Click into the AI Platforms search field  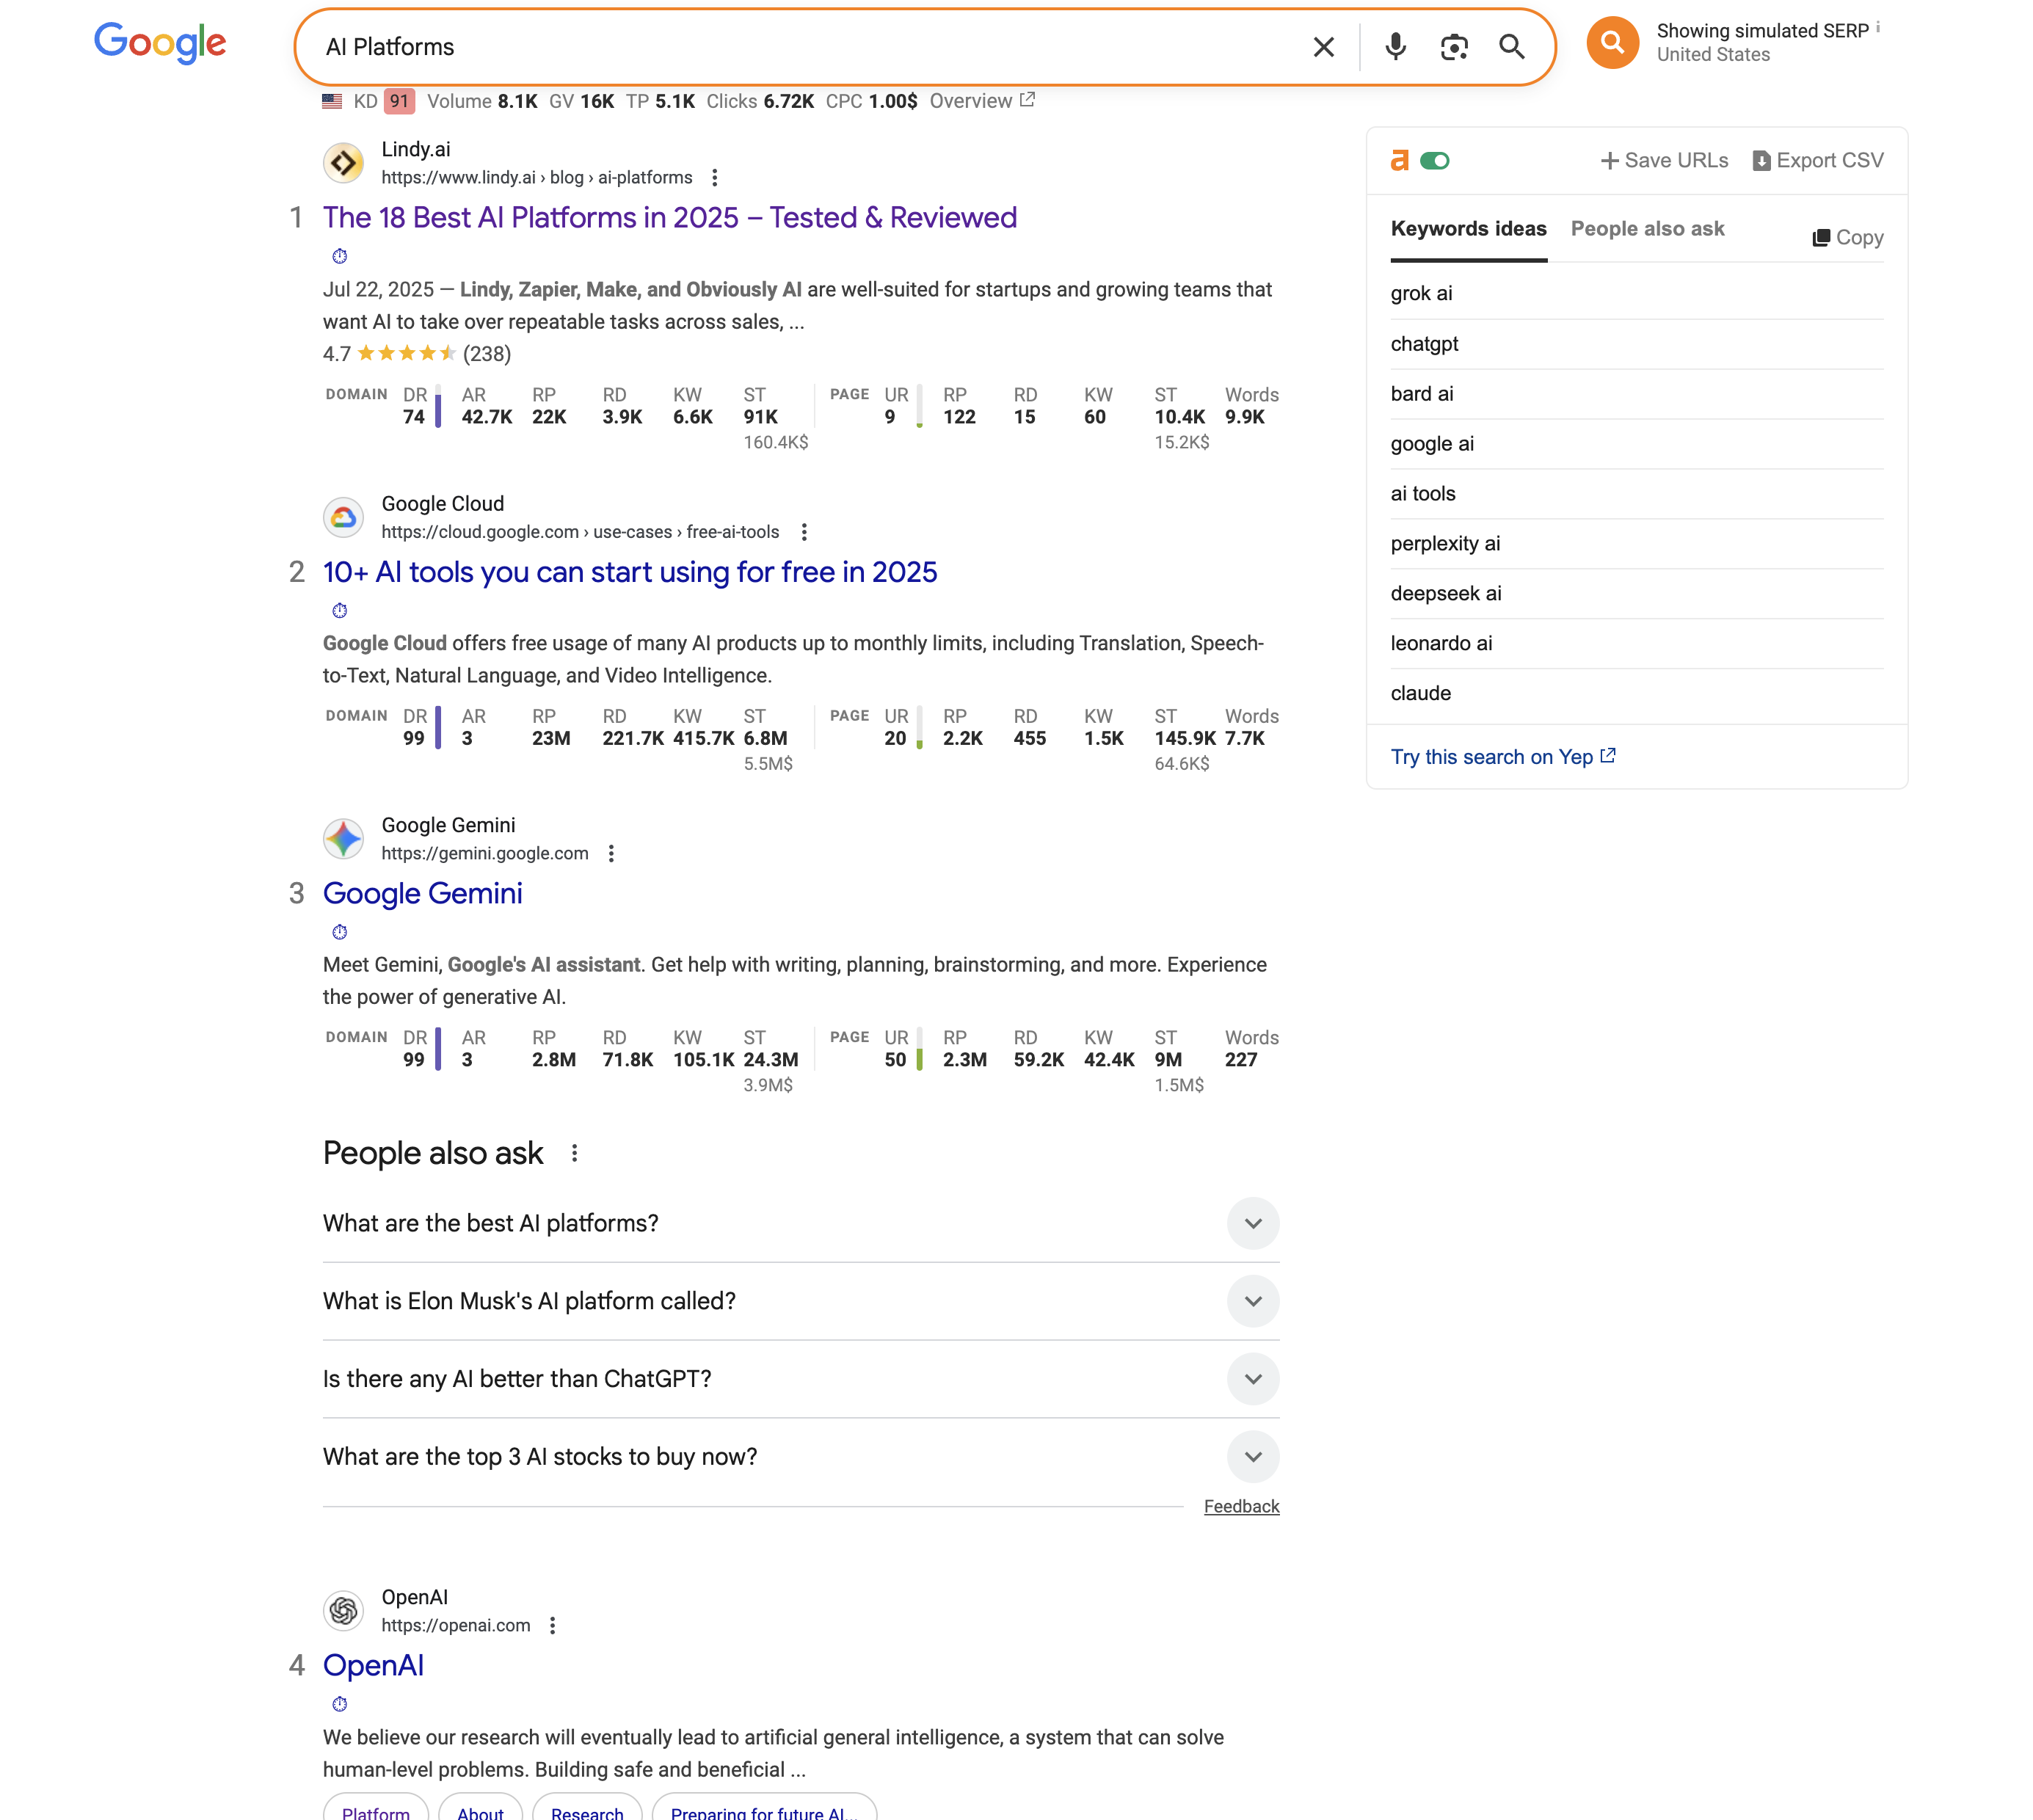(x=800, y=47)
